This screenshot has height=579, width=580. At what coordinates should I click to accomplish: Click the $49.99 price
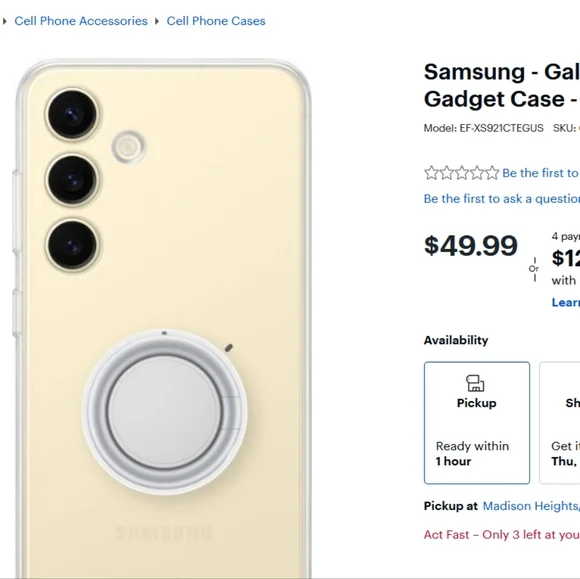(x=471, y=246)
